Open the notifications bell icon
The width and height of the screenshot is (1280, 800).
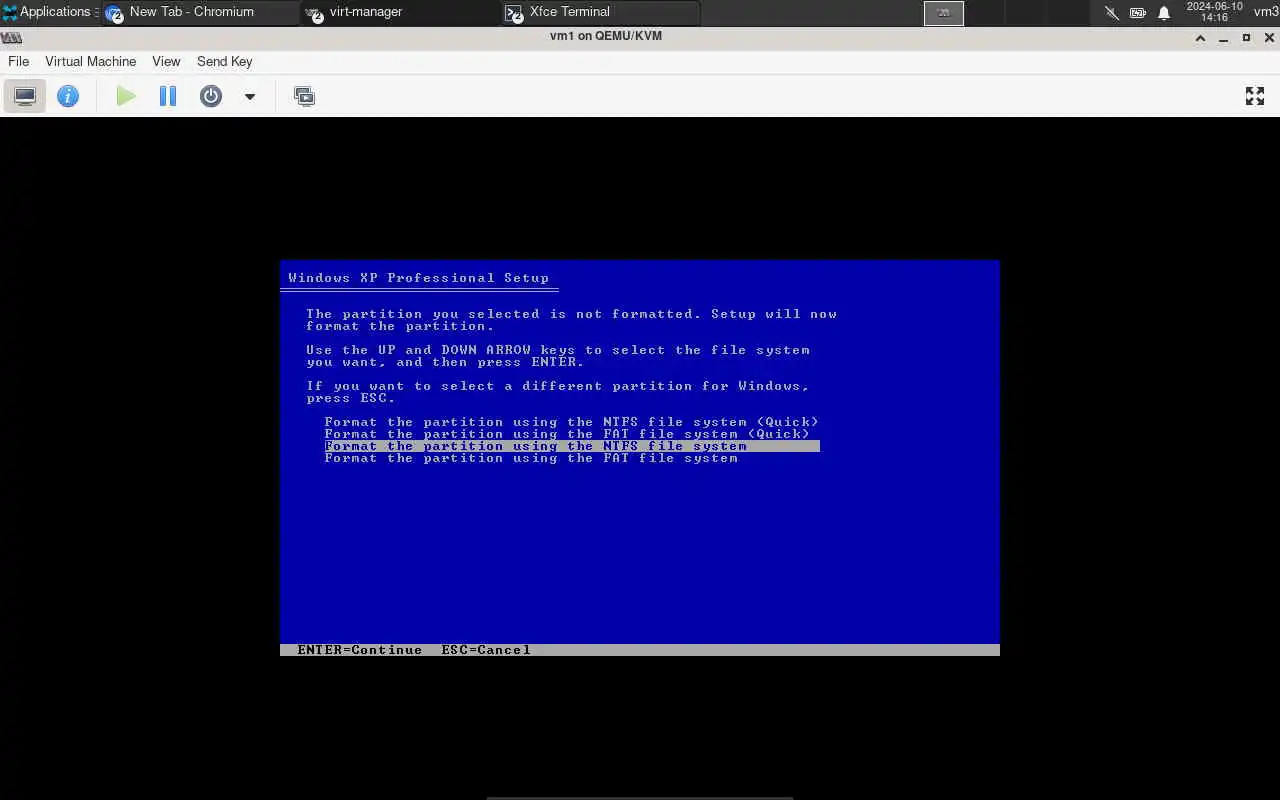click(x=1164, y=13)
